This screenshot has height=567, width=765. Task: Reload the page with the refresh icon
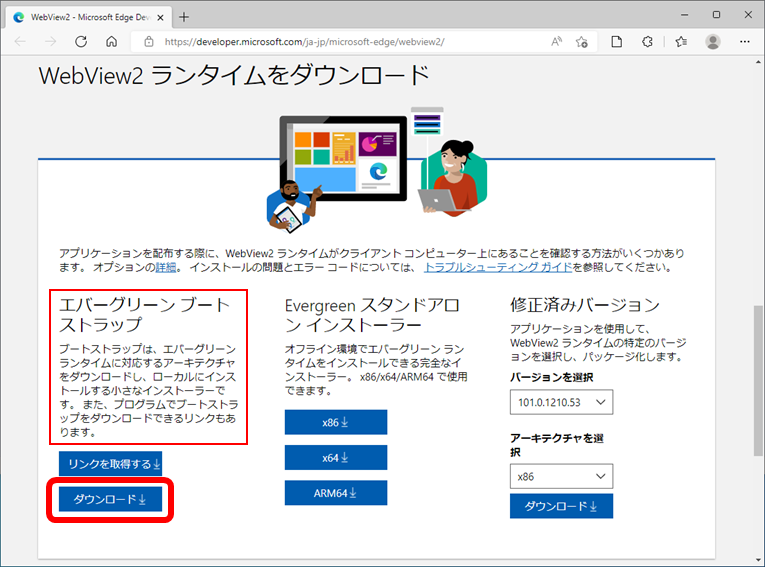coord(81,41)
